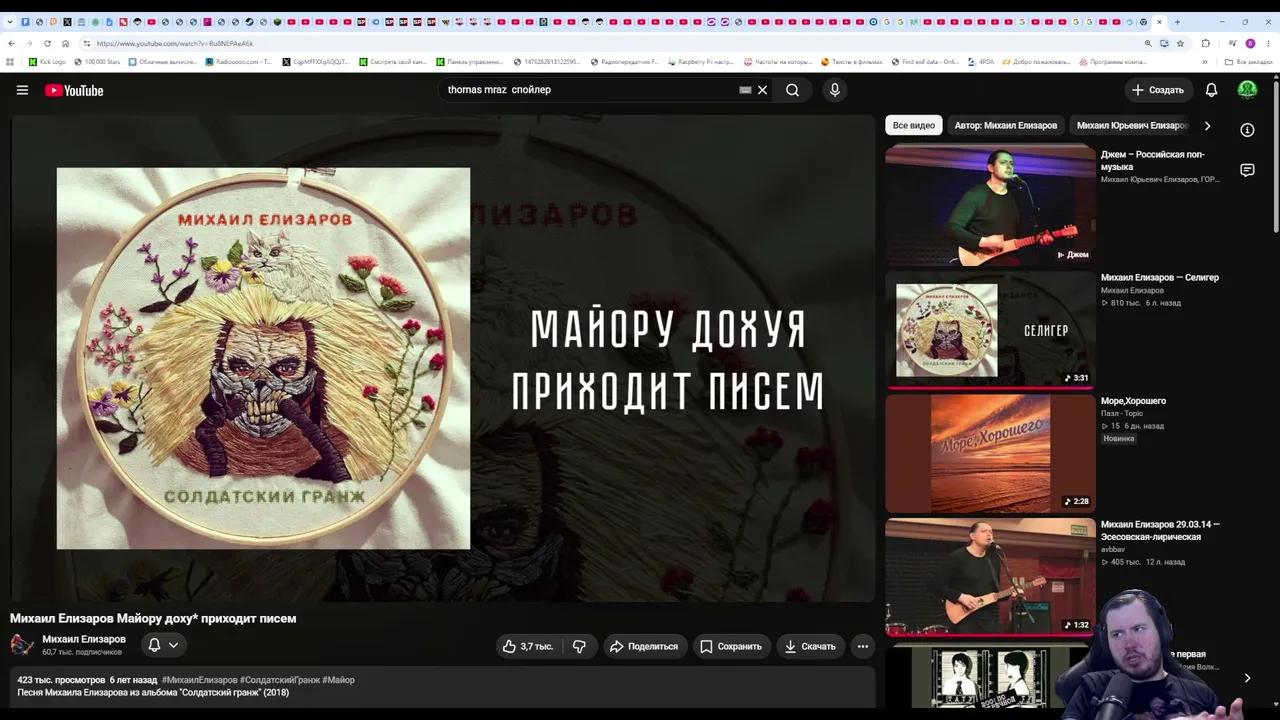Open the browser extensions puzzle icon
Screen dimensions: 1280x720
1205,43
